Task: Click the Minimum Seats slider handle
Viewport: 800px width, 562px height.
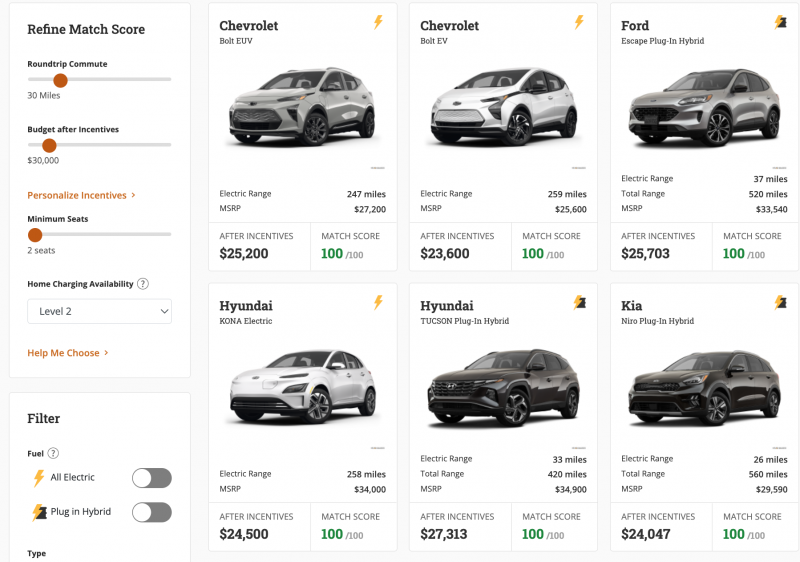Action: [x=35, y=235]
